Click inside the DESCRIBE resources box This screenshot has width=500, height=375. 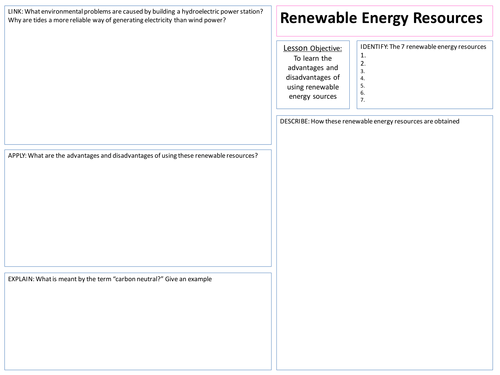click(384, 243)
